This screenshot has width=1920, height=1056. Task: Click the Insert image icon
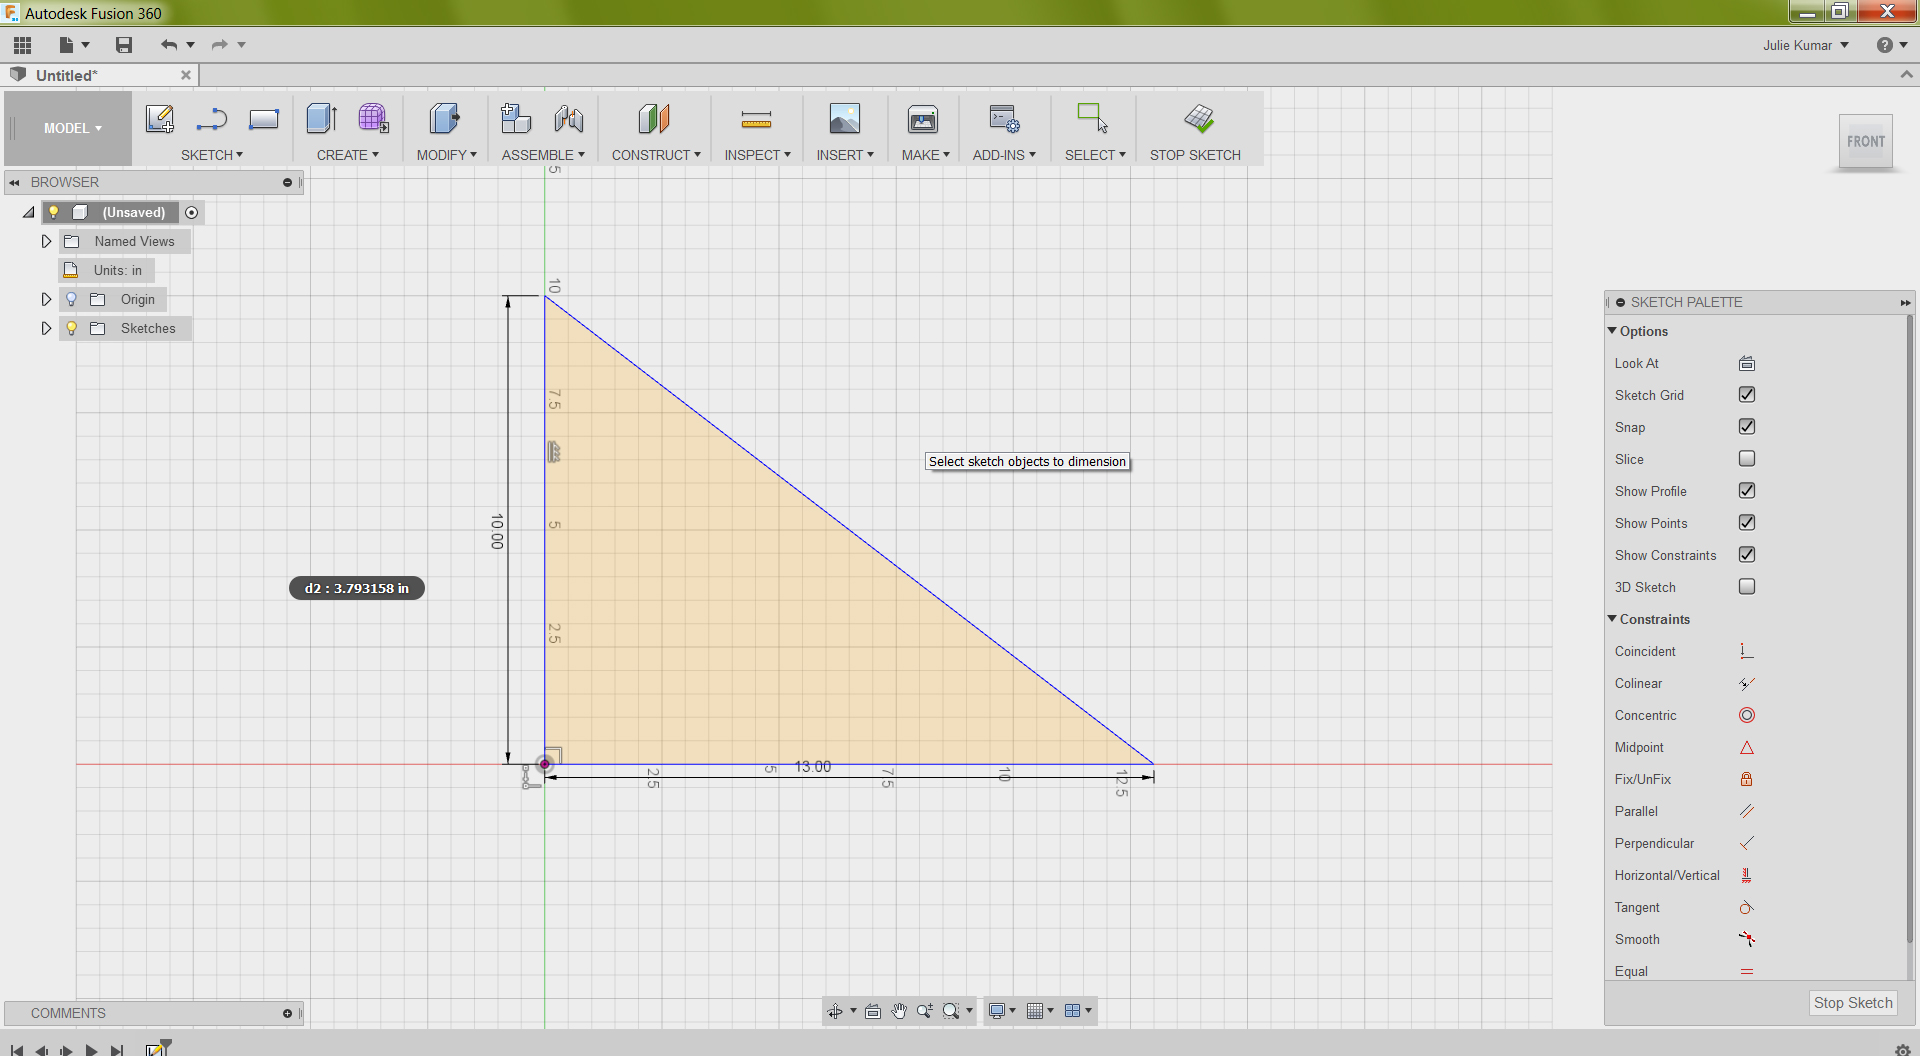tap(845, 119)
